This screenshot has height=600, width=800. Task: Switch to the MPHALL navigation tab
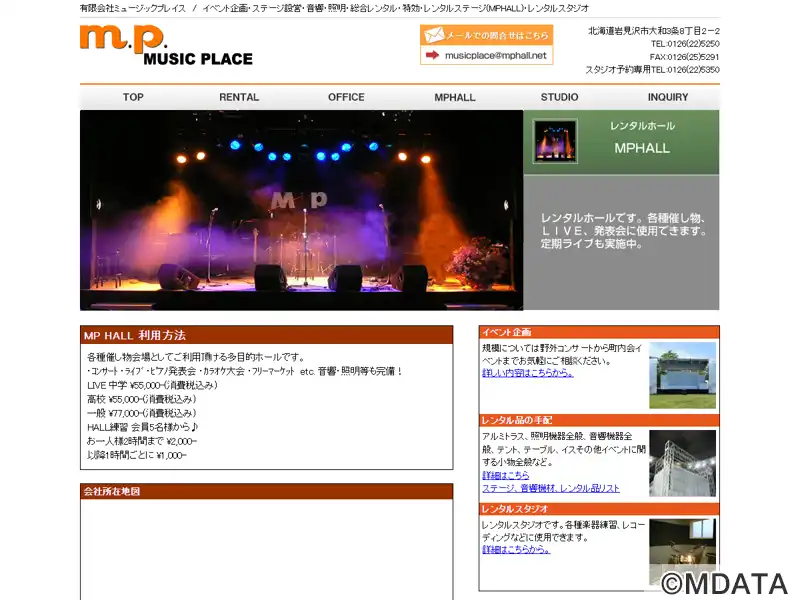point(455,97)
